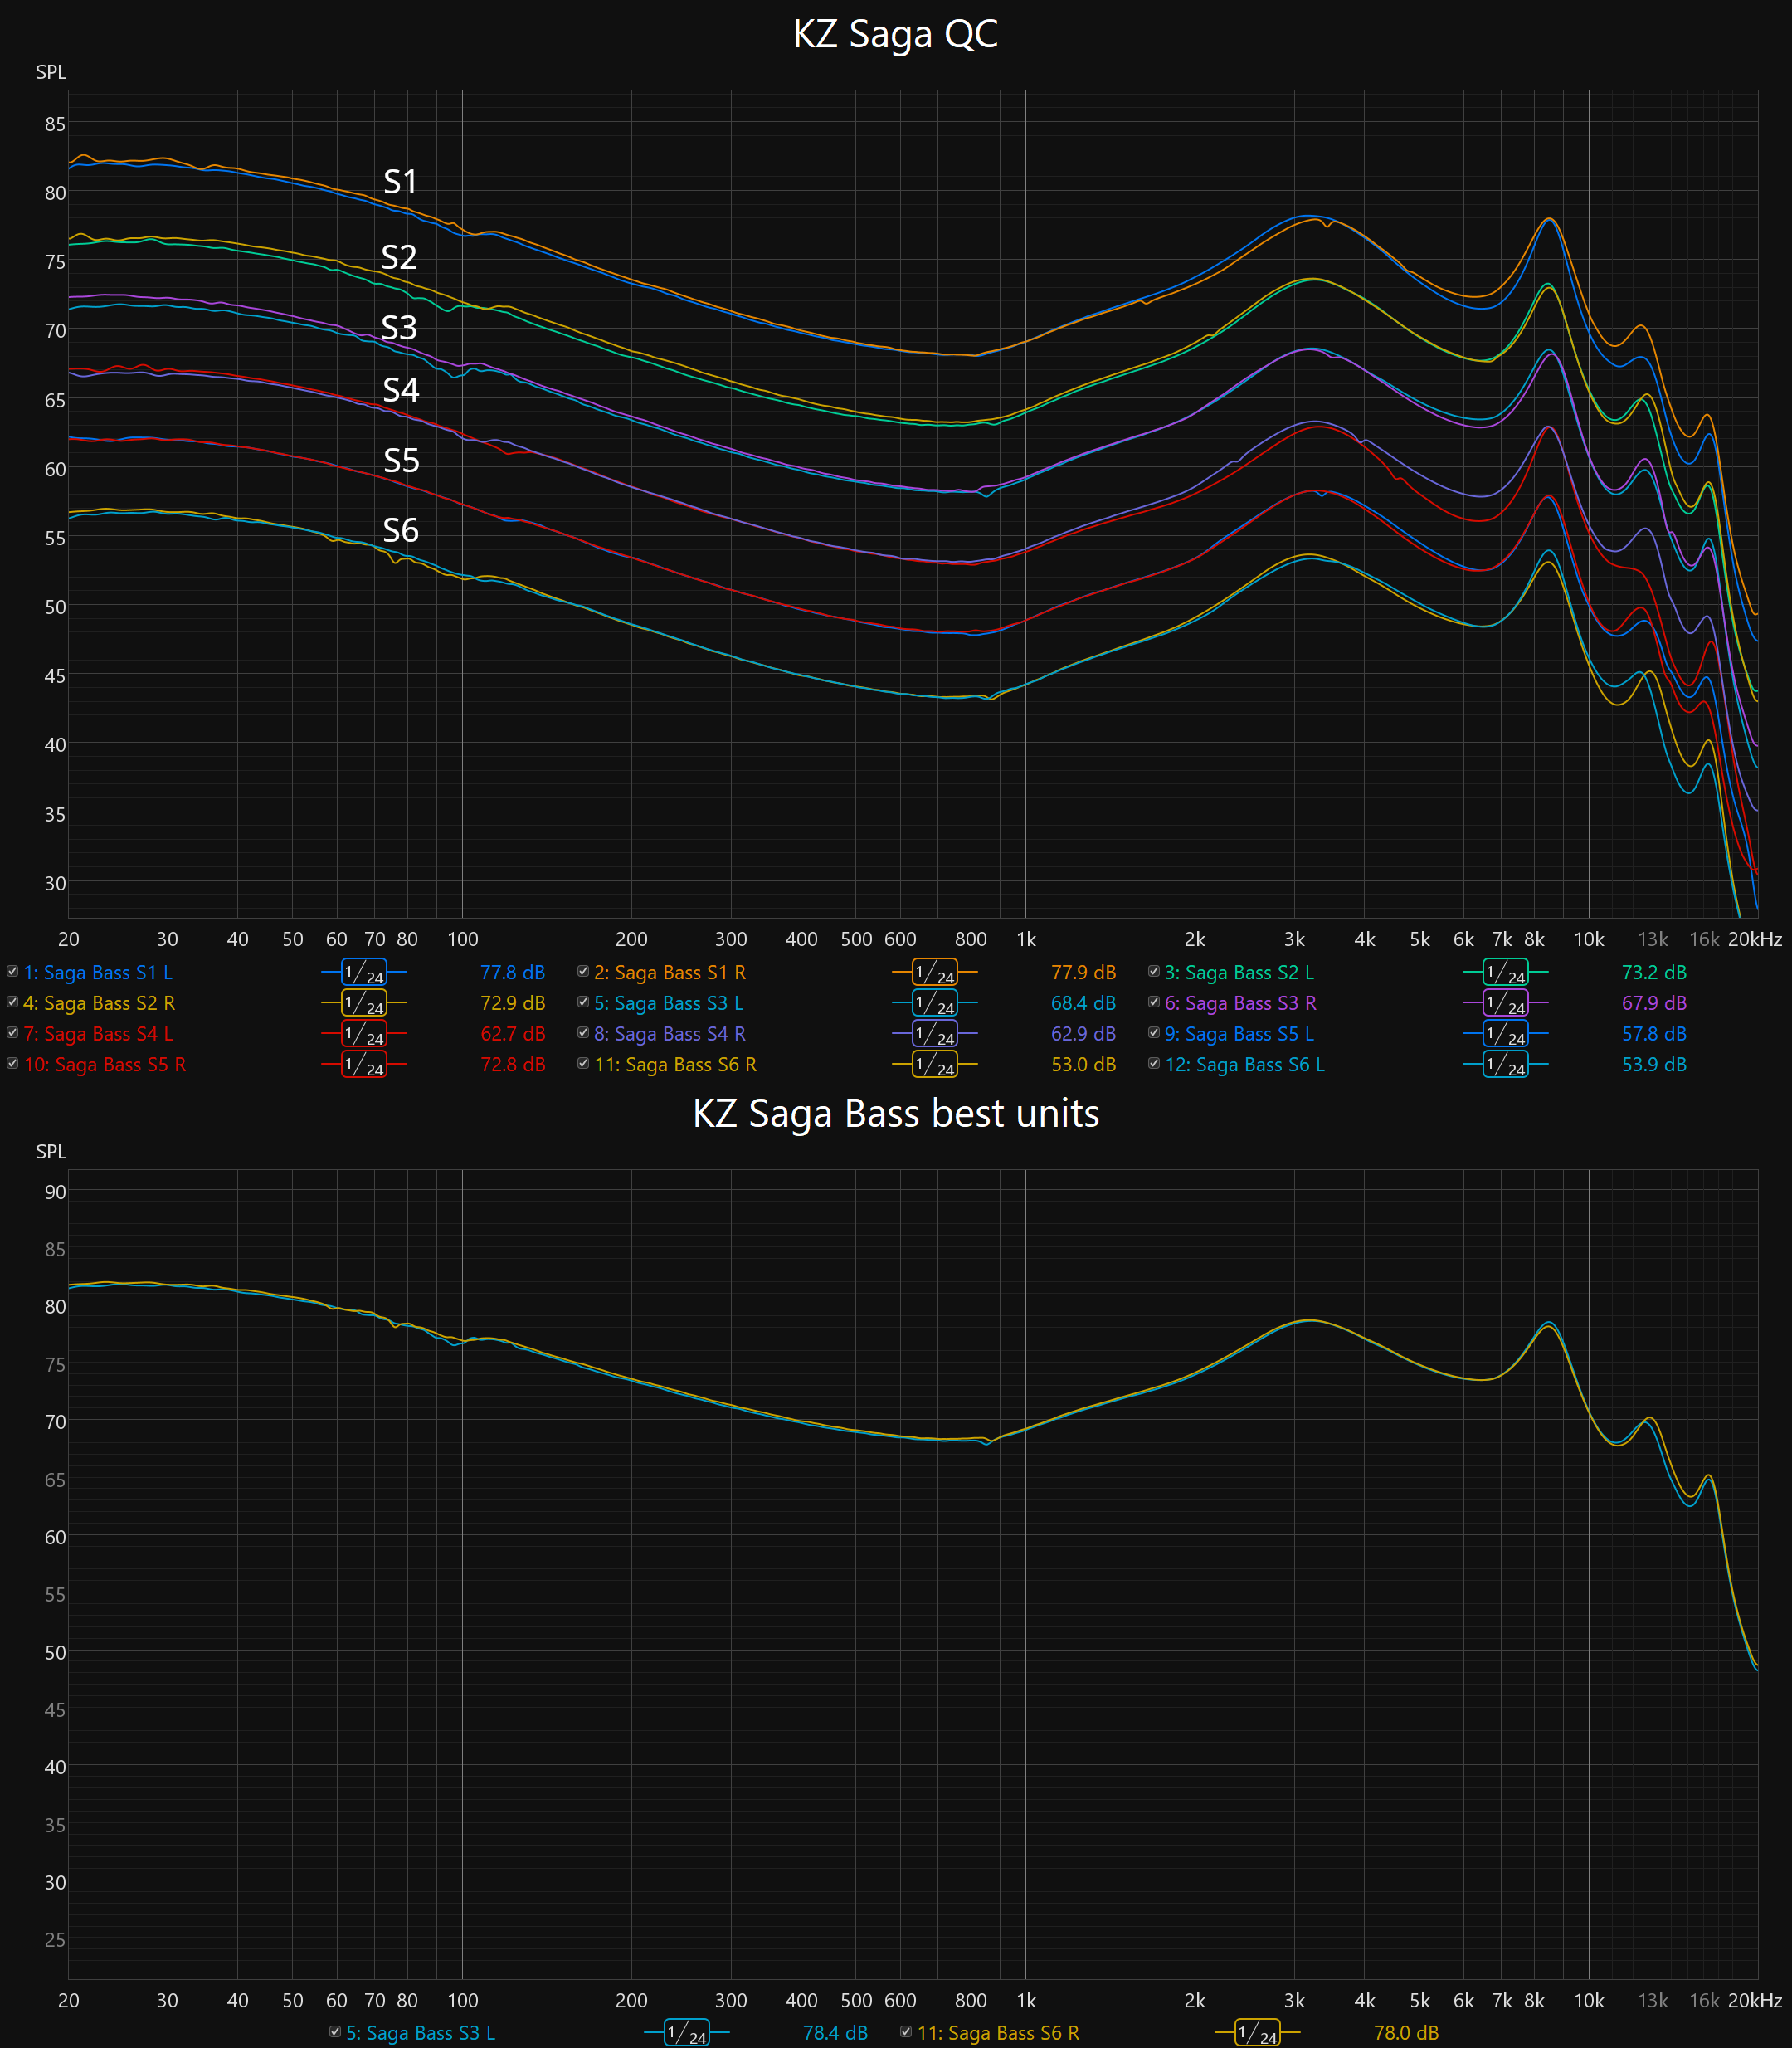
Task: Click the 68.4 dB value for S3 L
Action: click(1083, 1003)
